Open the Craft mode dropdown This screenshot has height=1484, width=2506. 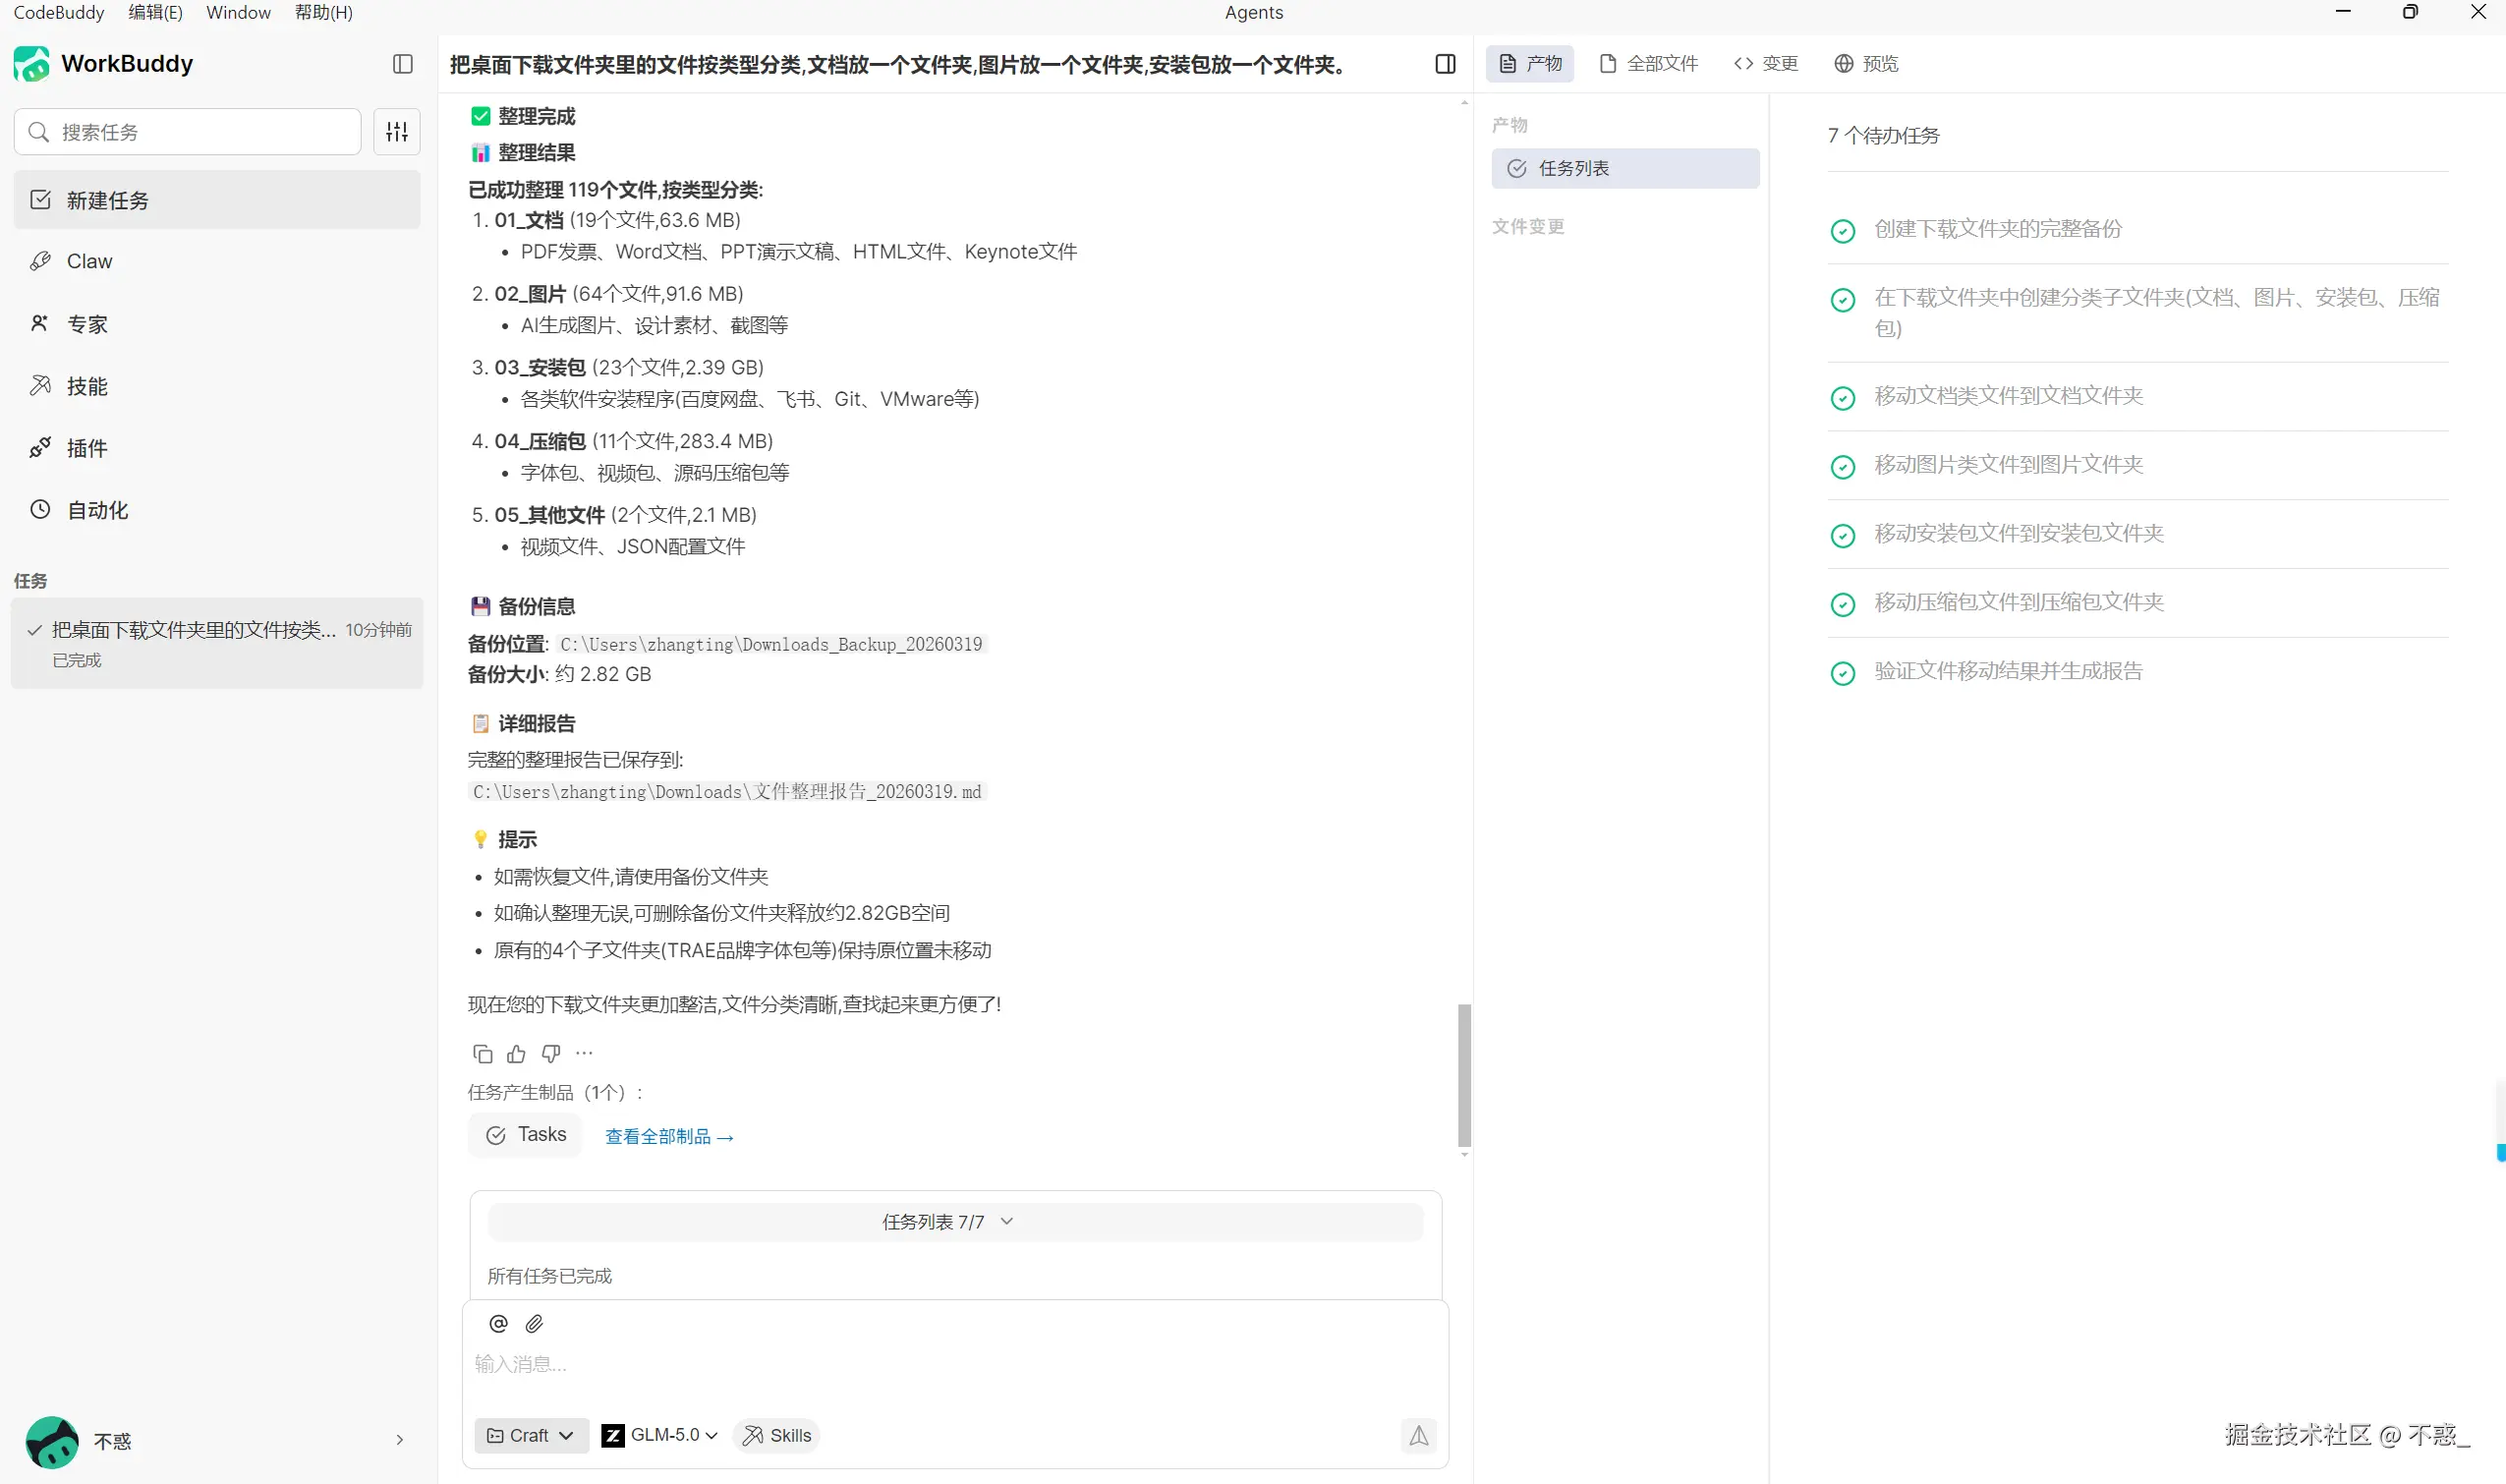click(x=530, y=1436)
